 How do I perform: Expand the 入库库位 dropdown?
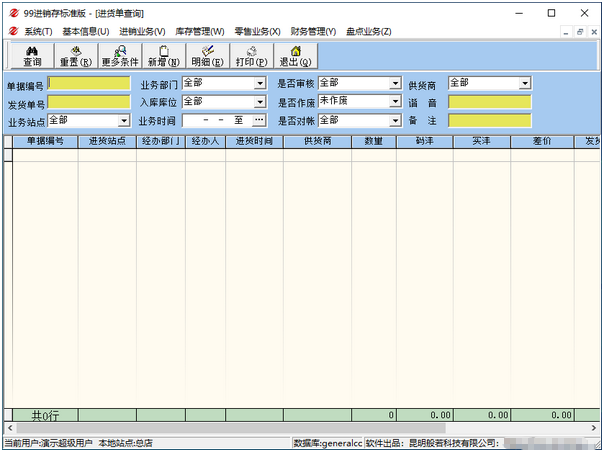260,102
